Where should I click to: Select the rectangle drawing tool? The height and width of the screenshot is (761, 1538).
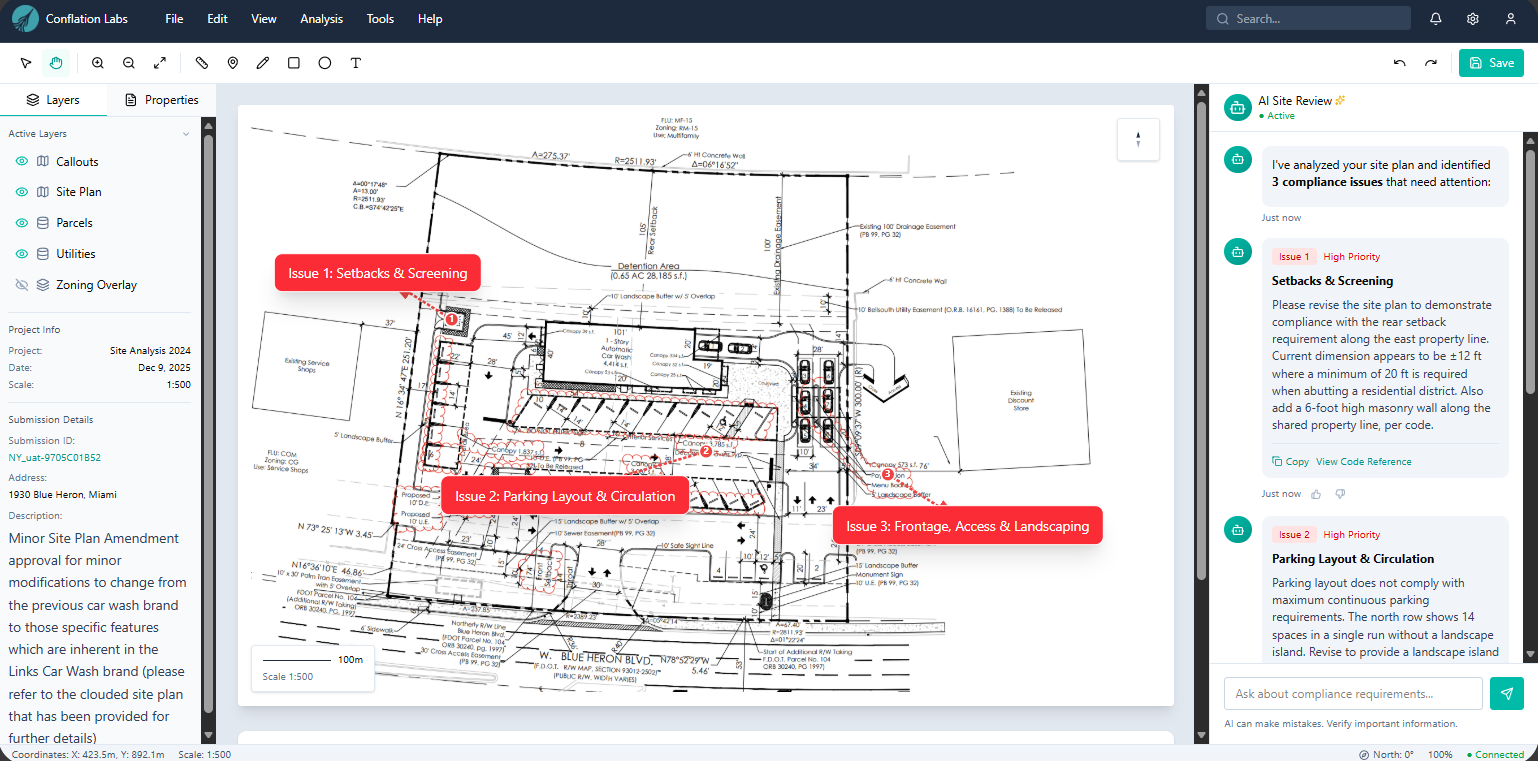pyautogui.click(x=293, y=62)
